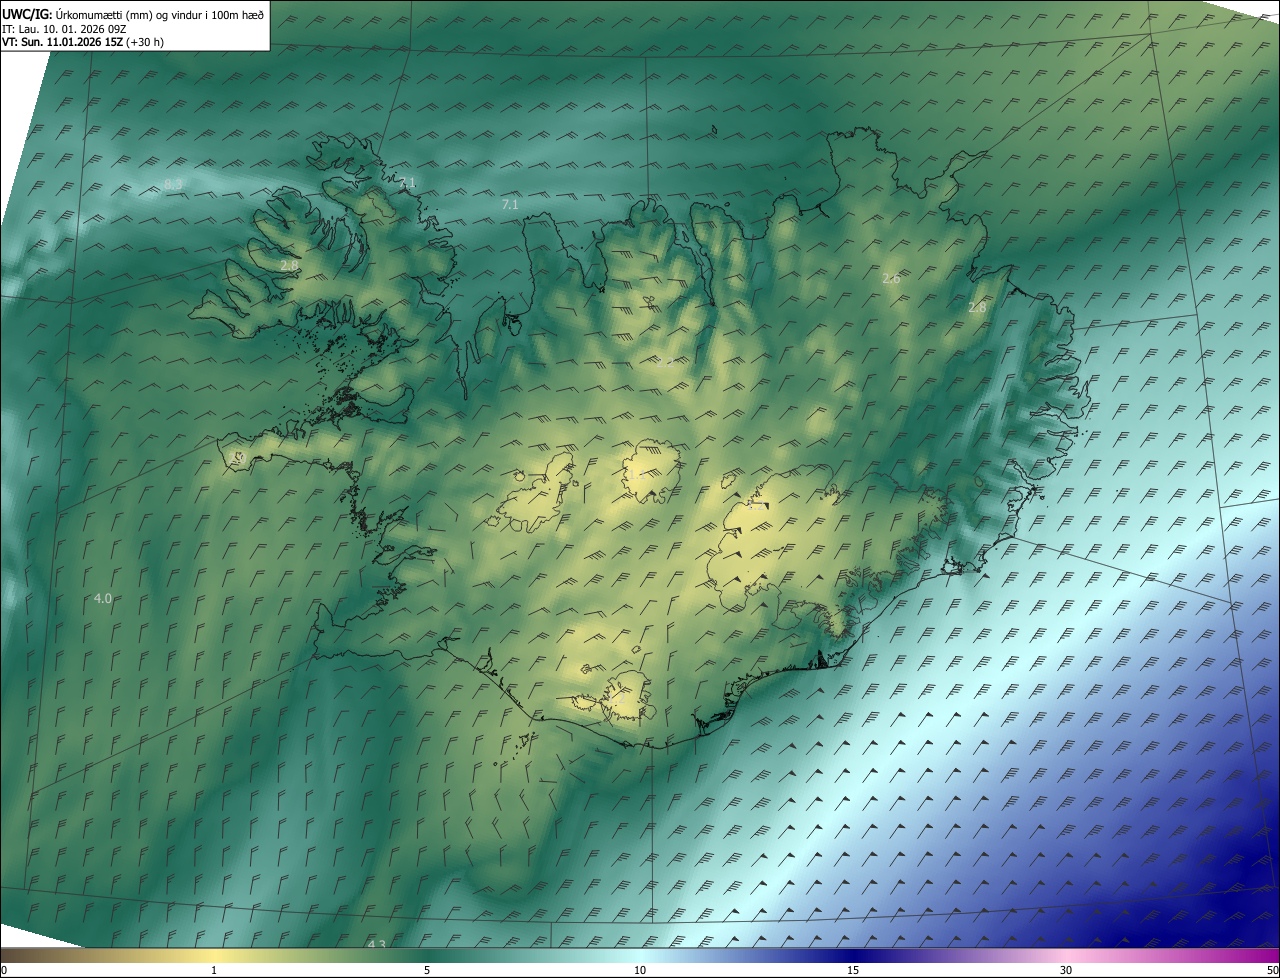Click the 10 tick label on the colour scale

[640, 970]
